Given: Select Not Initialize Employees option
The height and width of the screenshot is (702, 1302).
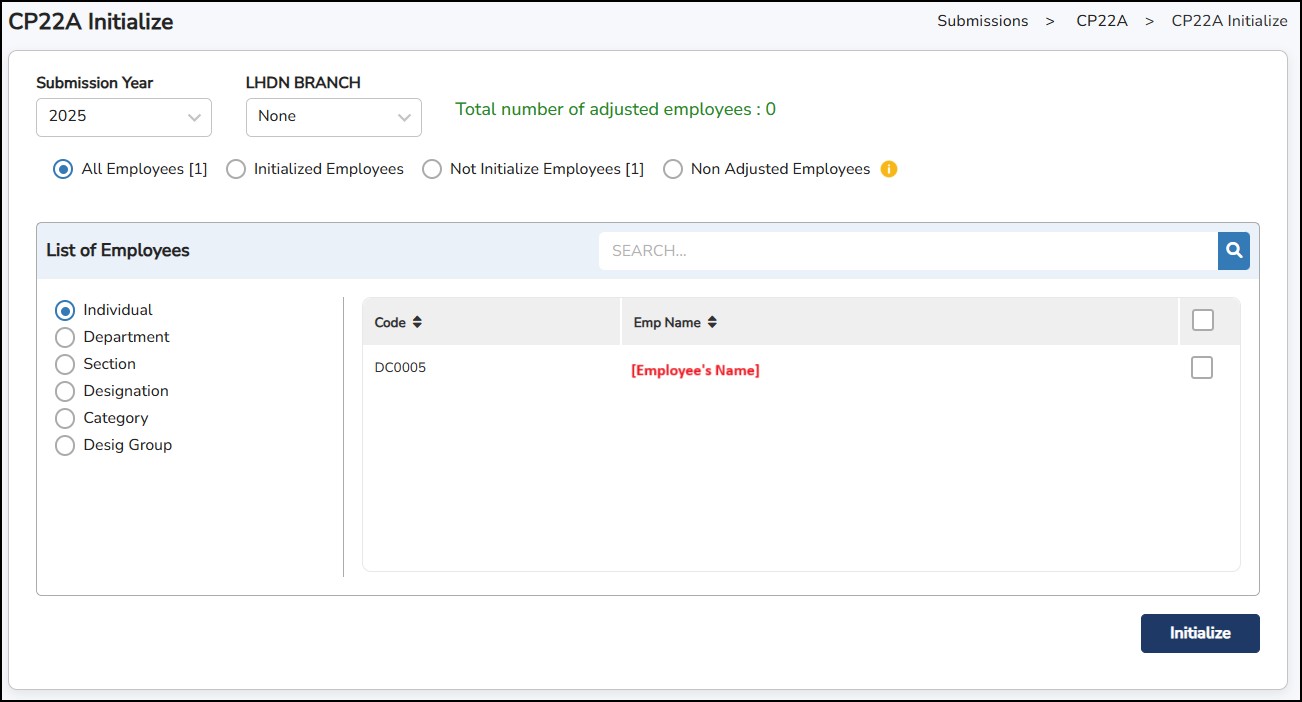Looking at the screenshot, I should [432, 169].
